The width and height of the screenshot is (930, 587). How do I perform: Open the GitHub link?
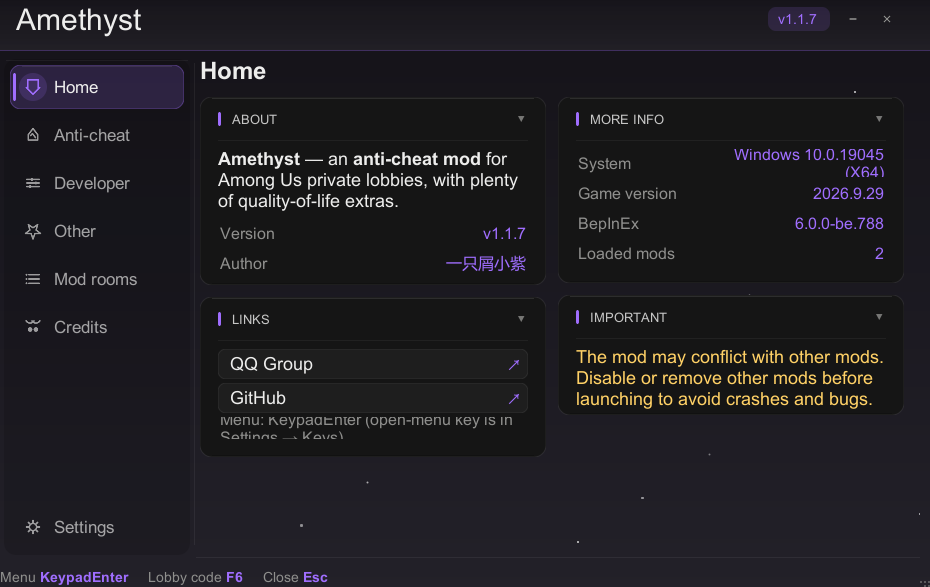372,398
